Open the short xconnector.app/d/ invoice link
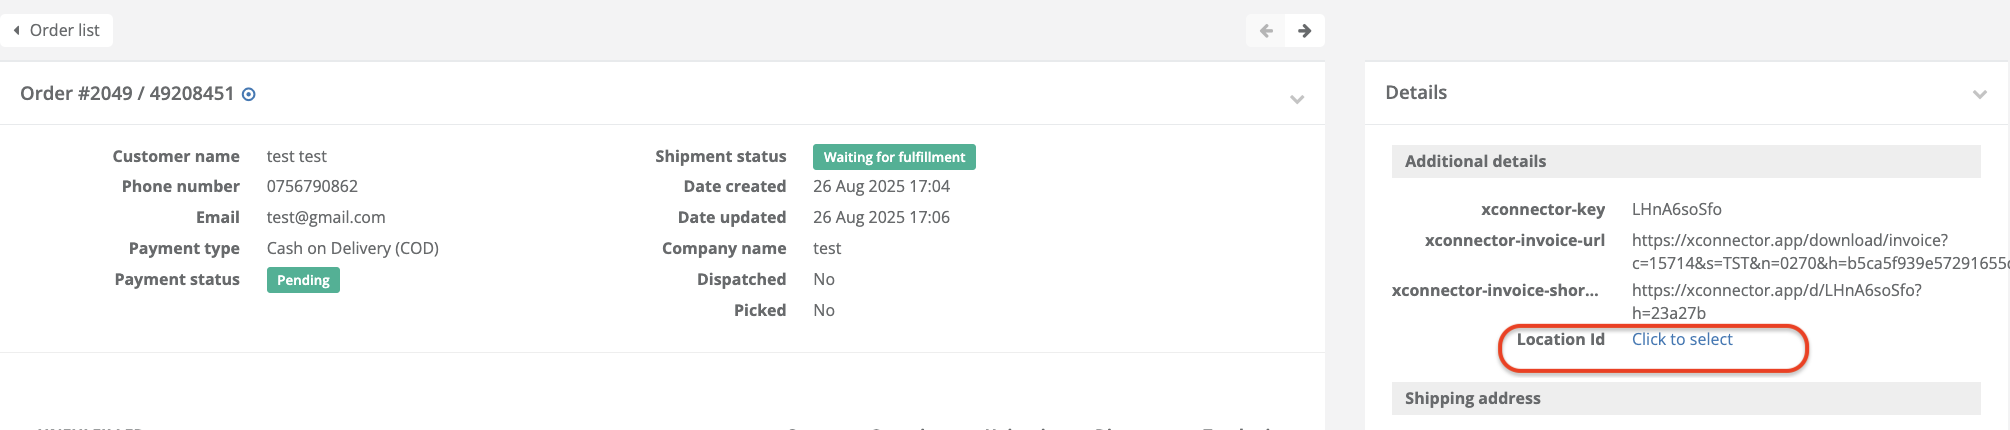This screenshot has height=430, width=2010. tap(1777, 301)
